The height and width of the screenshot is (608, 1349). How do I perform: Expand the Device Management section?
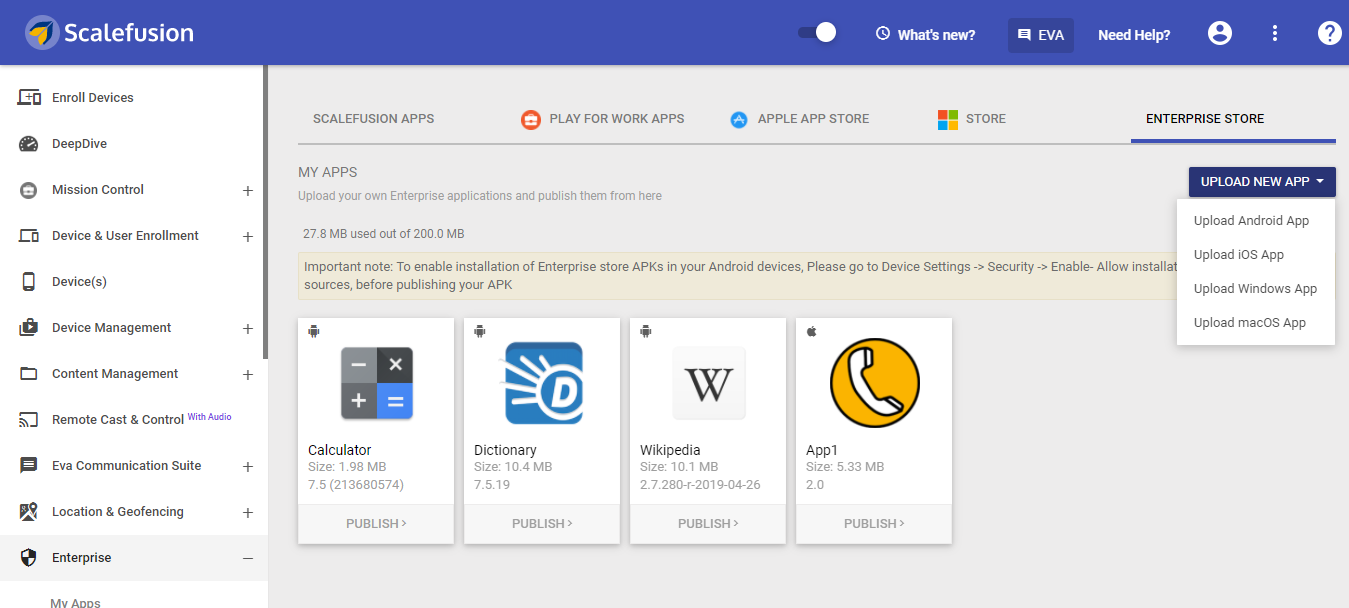[x=248, y=328]
